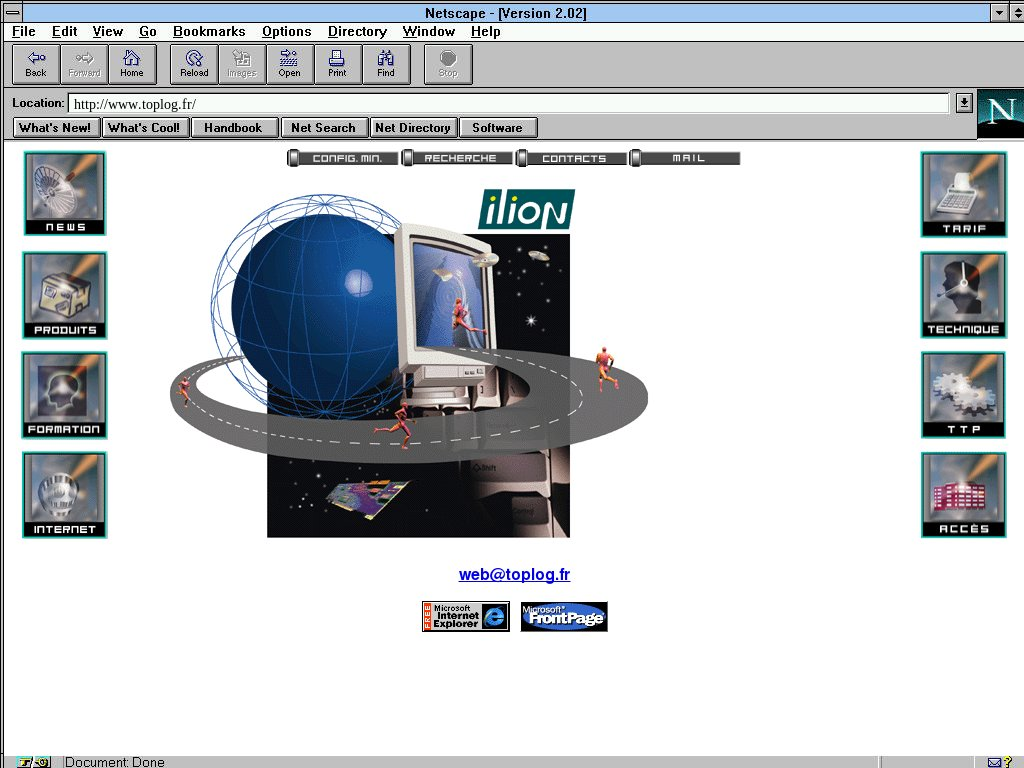Open the ACCÈS building icon

(963, 495)
